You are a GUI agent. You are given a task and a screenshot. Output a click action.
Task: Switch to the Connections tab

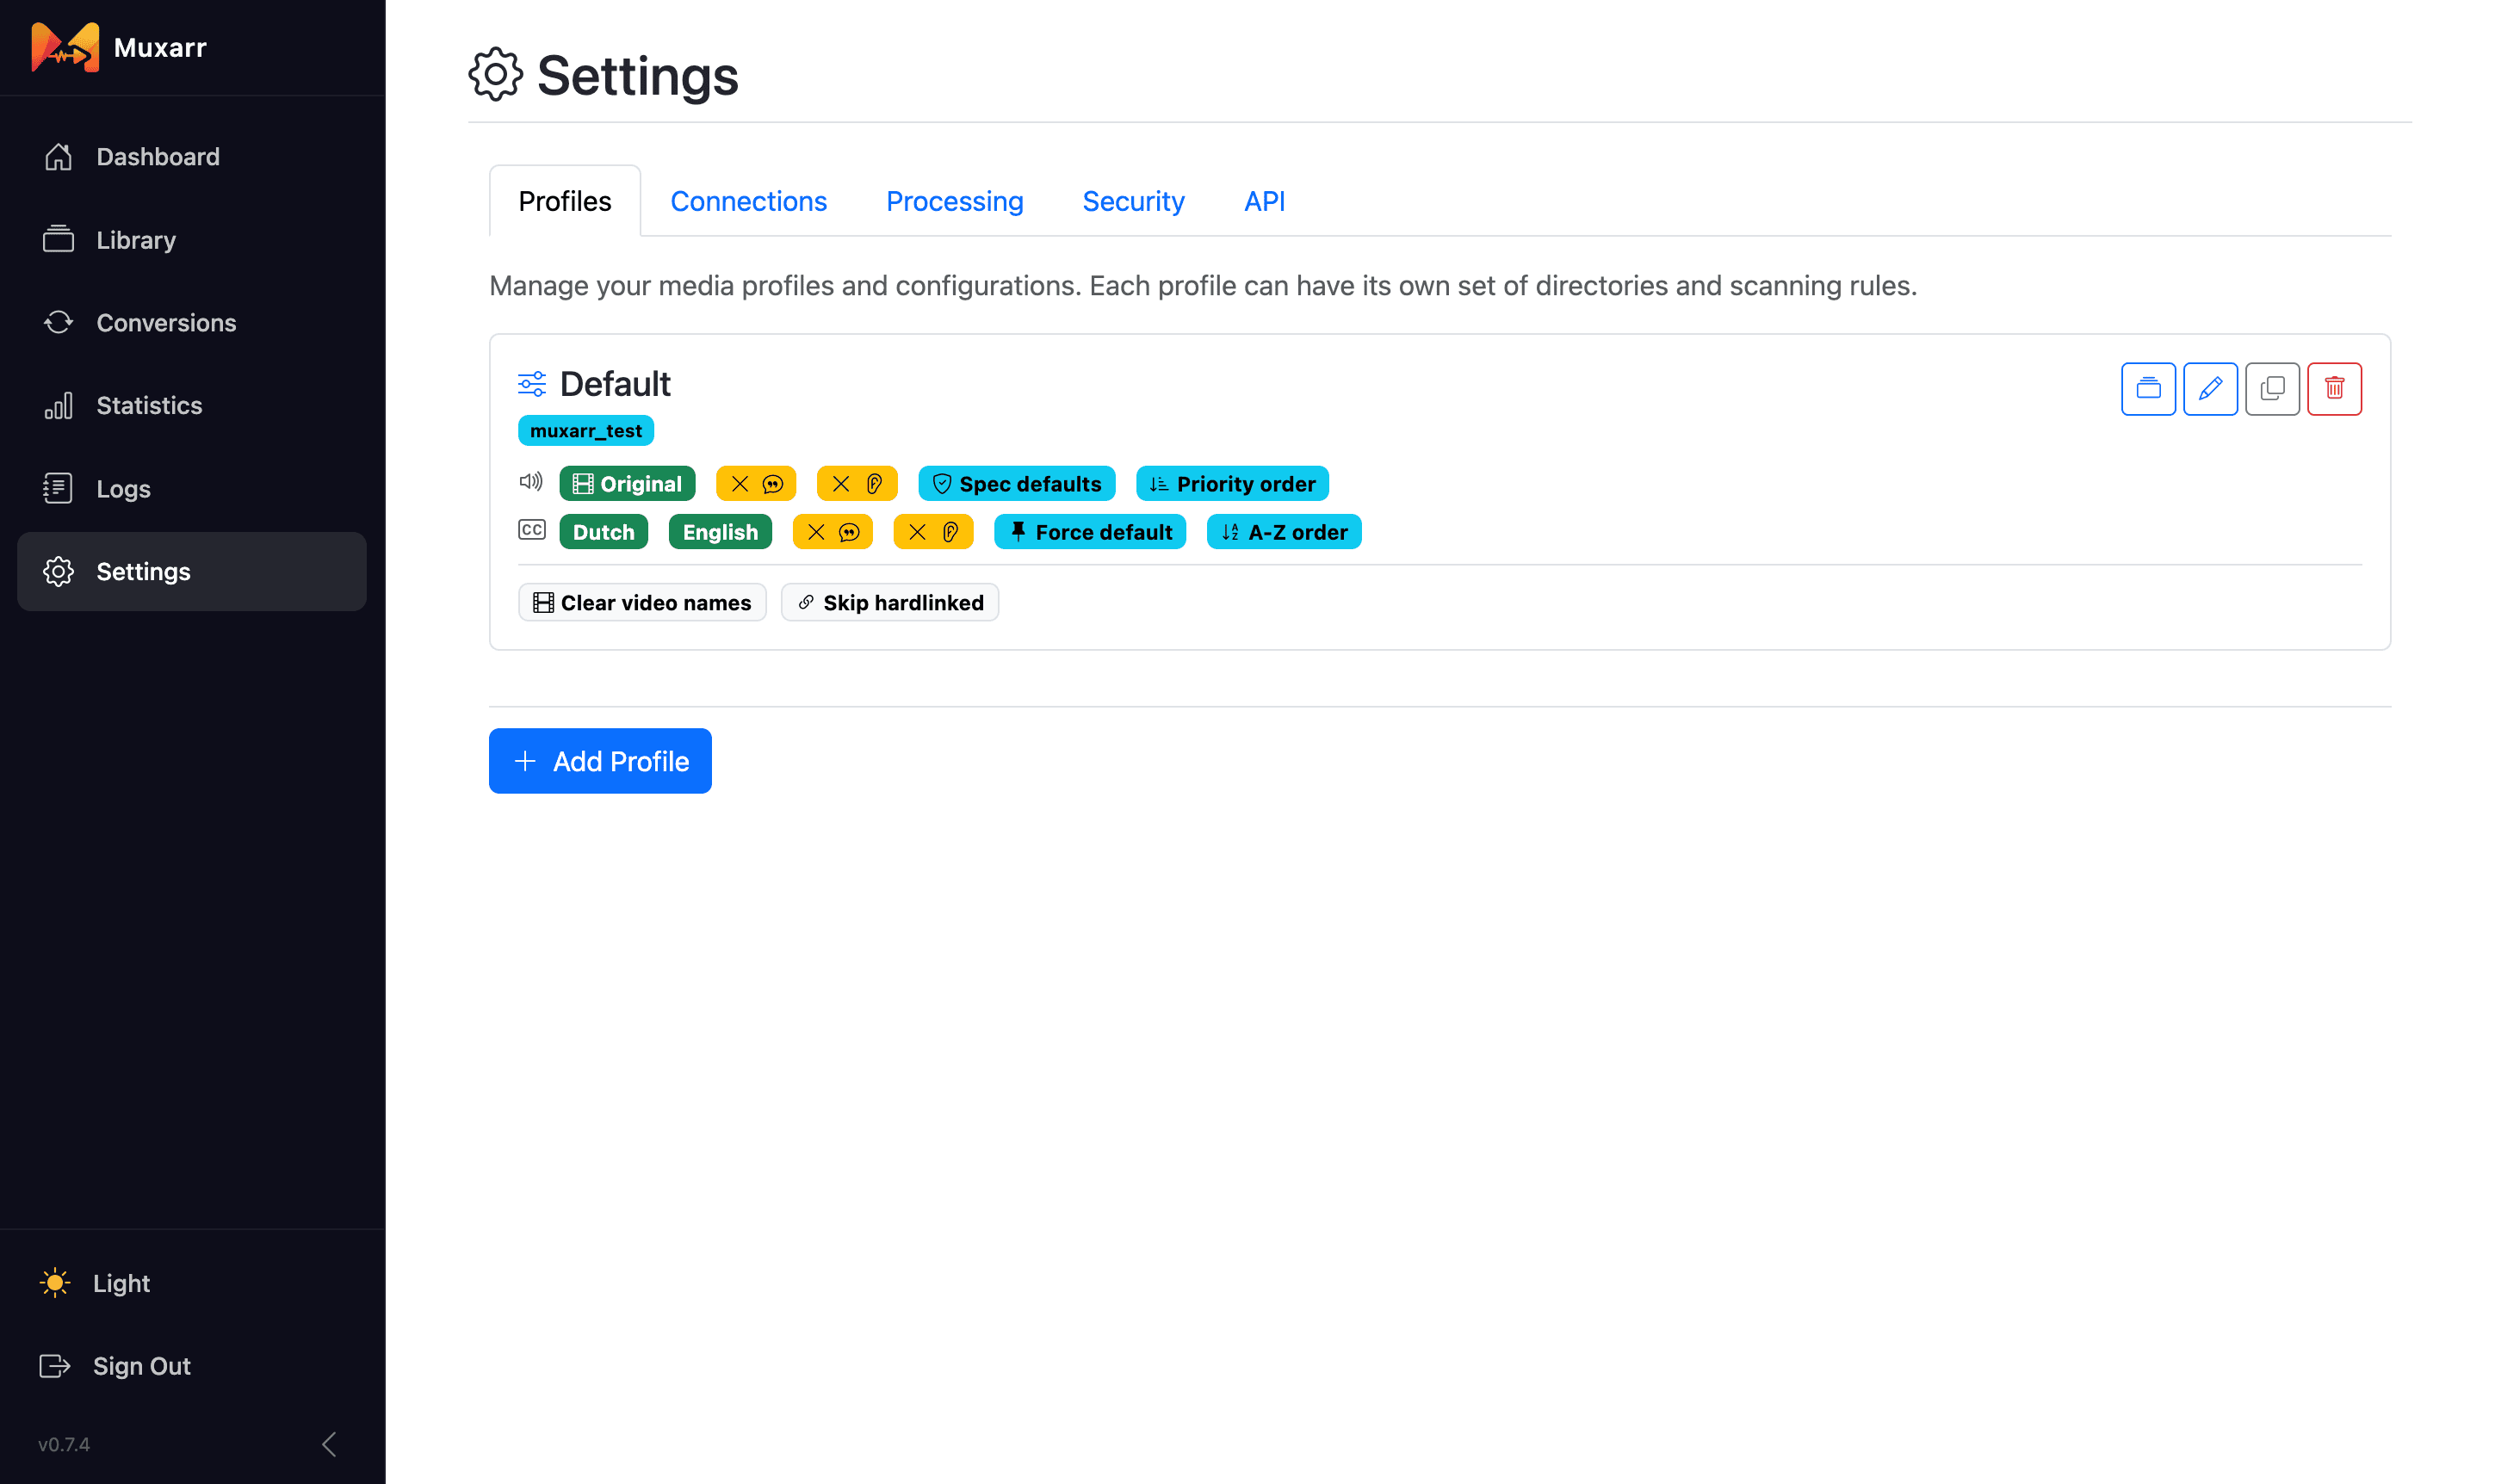(749, 201)
